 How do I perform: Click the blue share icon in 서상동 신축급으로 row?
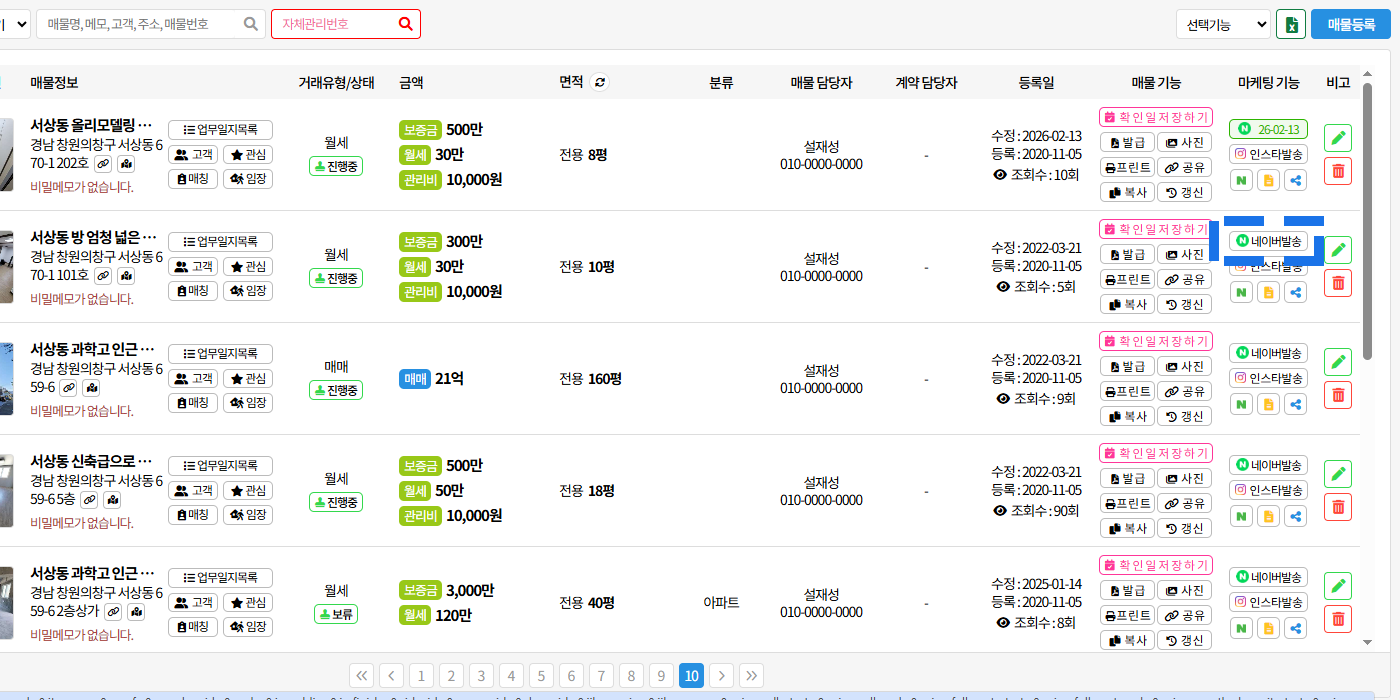1296,517
